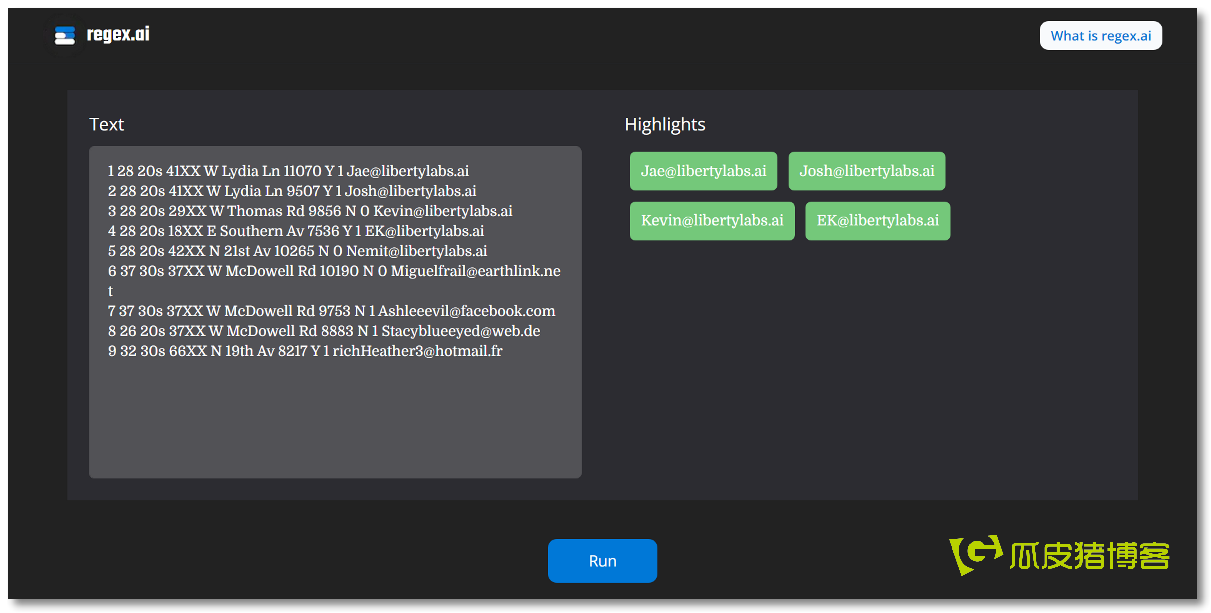Click the green watermark logo icon
This screenshot has width=1211, height=613.
pos(975,554)
